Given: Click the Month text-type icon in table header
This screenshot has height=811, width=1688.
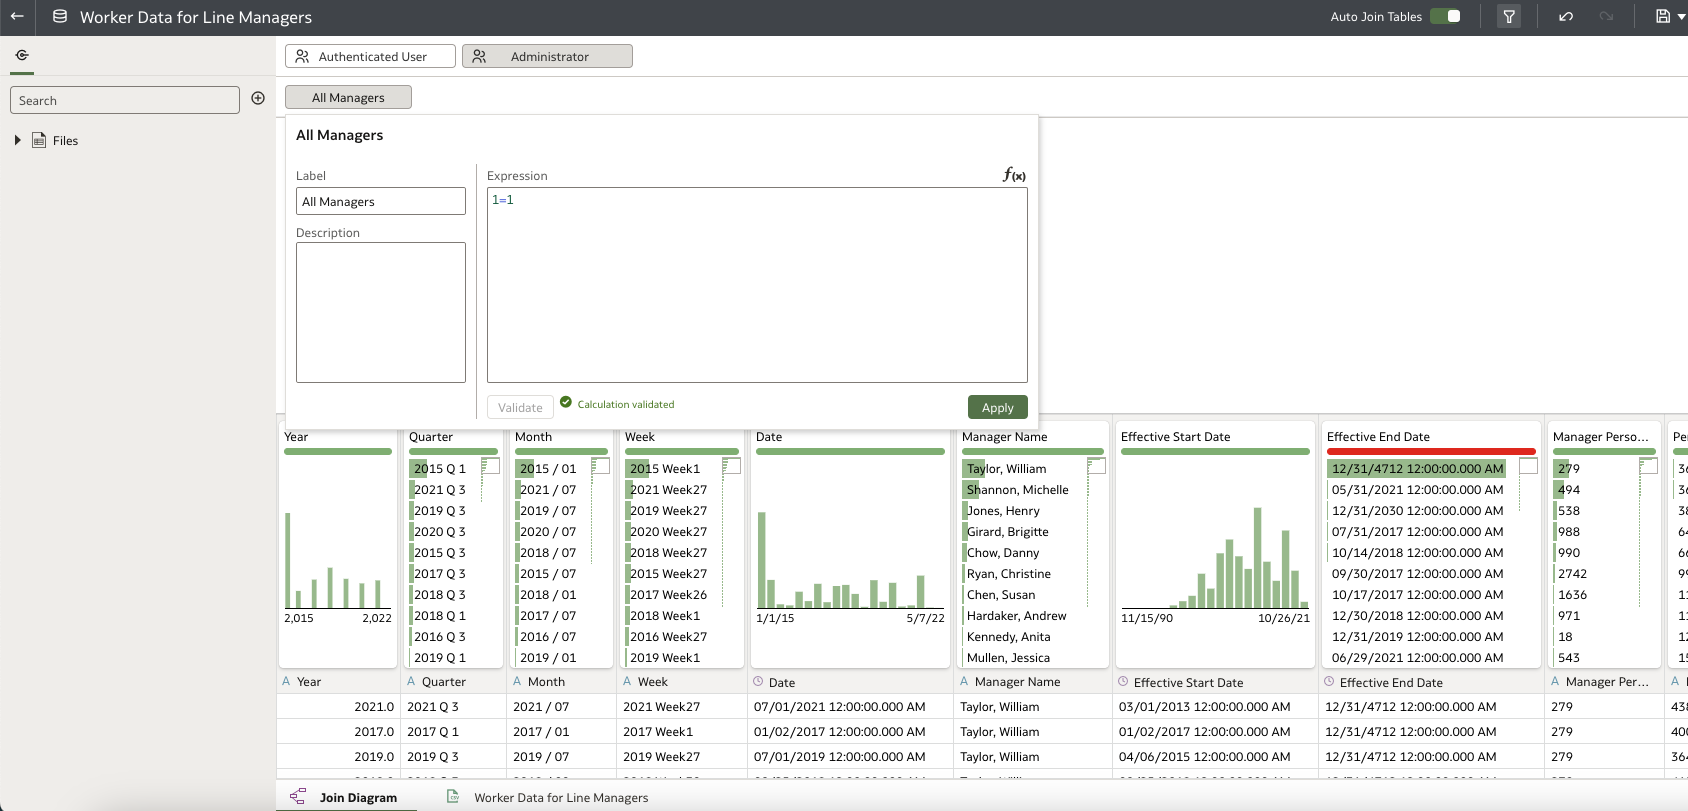Looking at the screenshot, I should point(517,681).
